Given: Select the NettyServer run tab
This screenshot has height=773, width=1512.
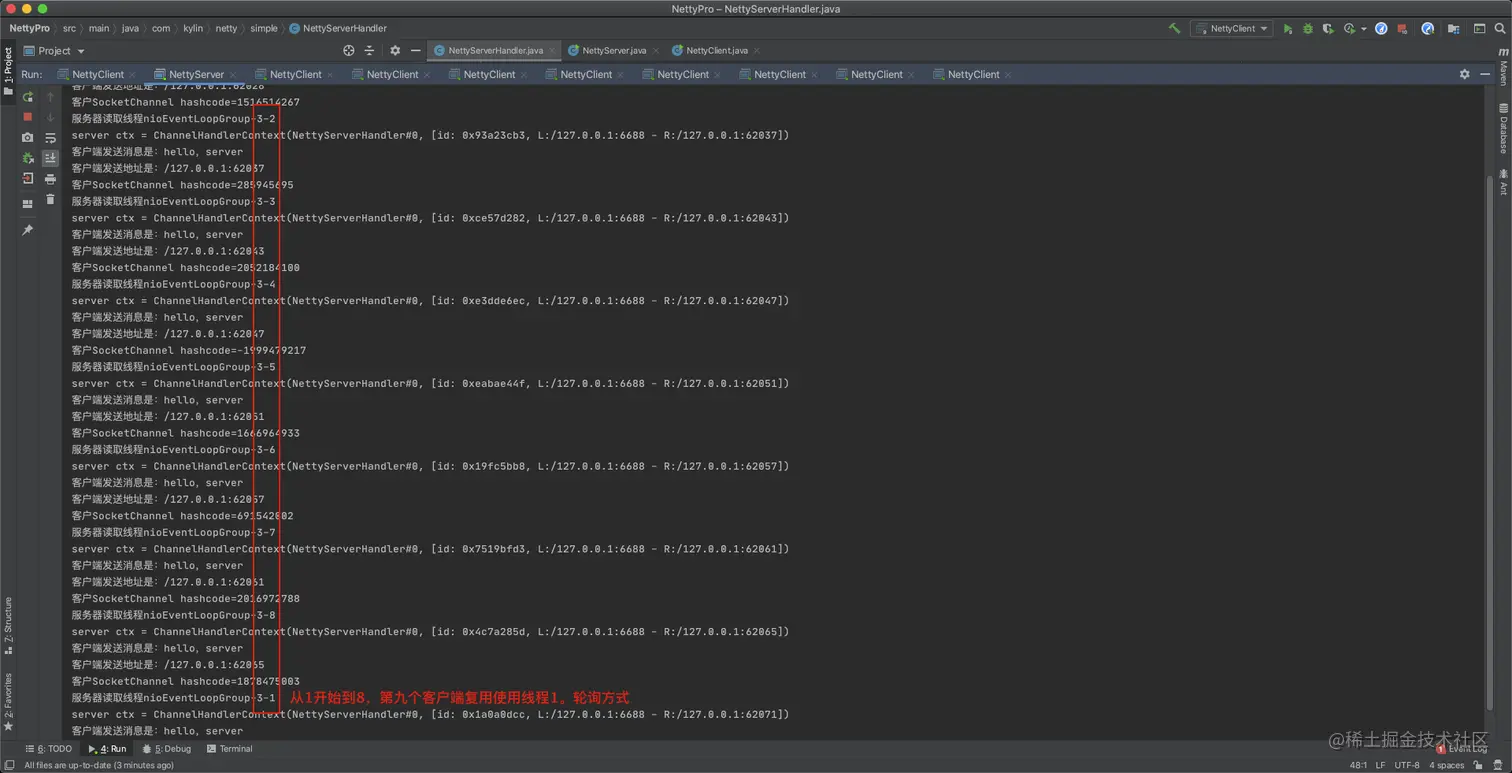Looking at the screenshot, I should pyautogui.click(x=196, y=75).
